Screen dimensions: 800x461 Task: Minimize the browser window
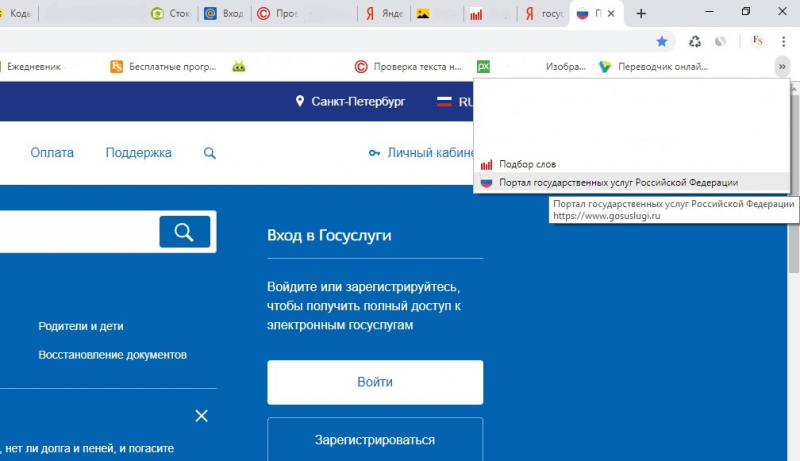click(x=709, y=12)
